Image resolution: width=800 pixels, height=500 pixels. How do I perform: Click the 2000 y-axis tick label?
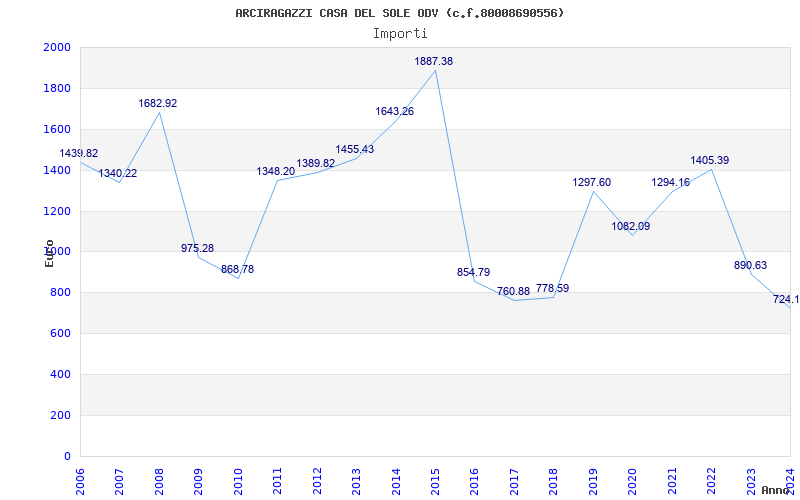(x=57, y=48)
